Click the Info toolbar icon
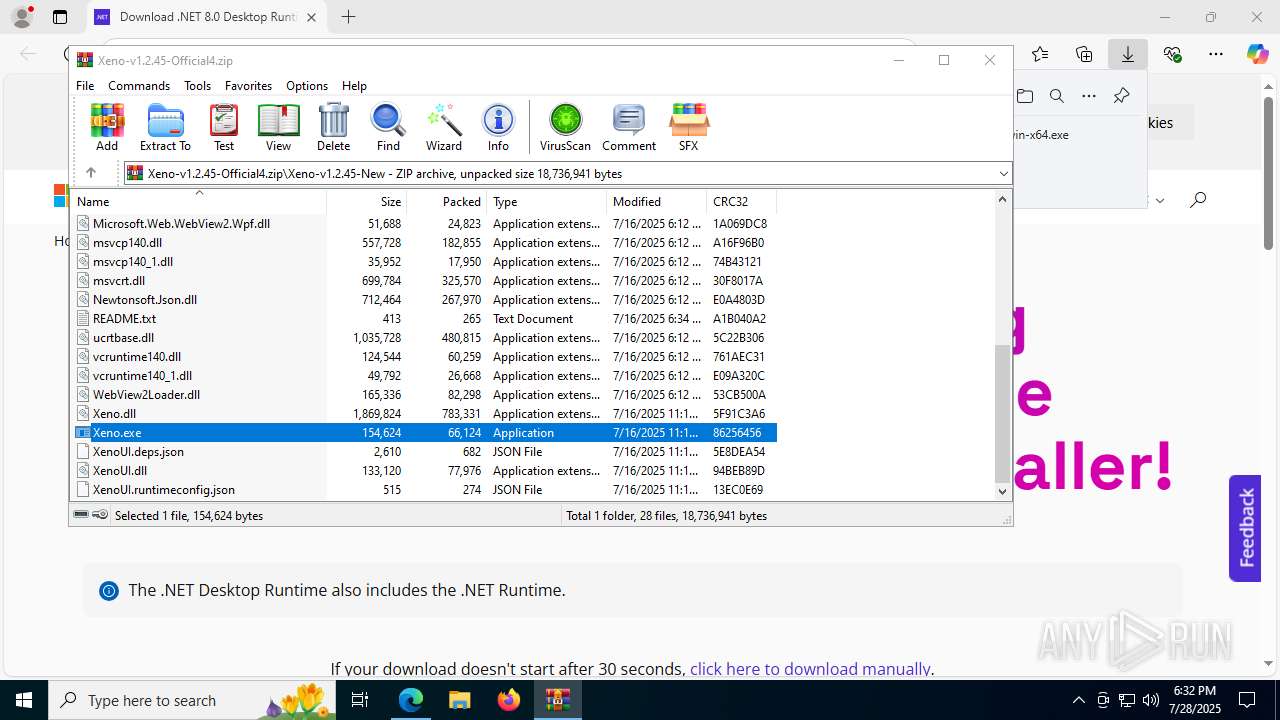Viewport: 1280px width, 720px height. 498,127
